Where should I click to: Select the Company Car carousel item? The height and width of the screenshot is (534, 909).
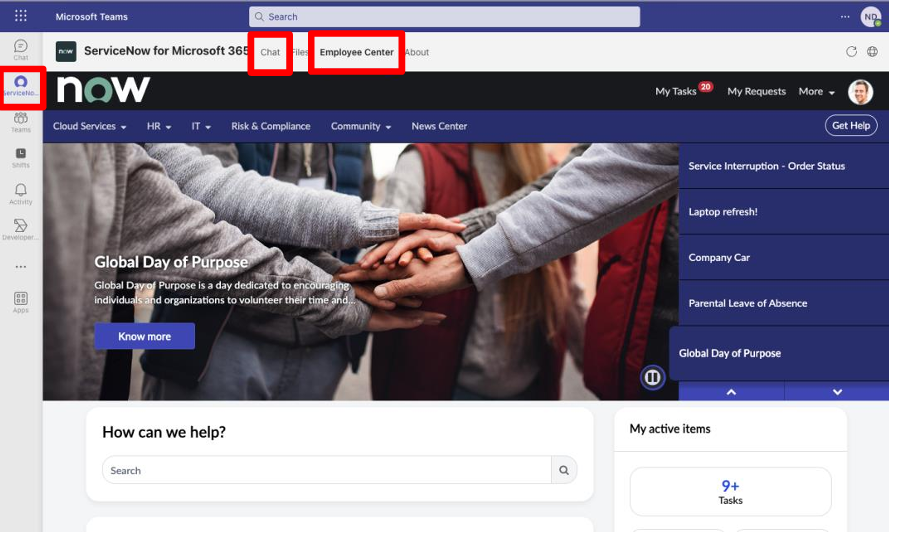tap(783, 257)
